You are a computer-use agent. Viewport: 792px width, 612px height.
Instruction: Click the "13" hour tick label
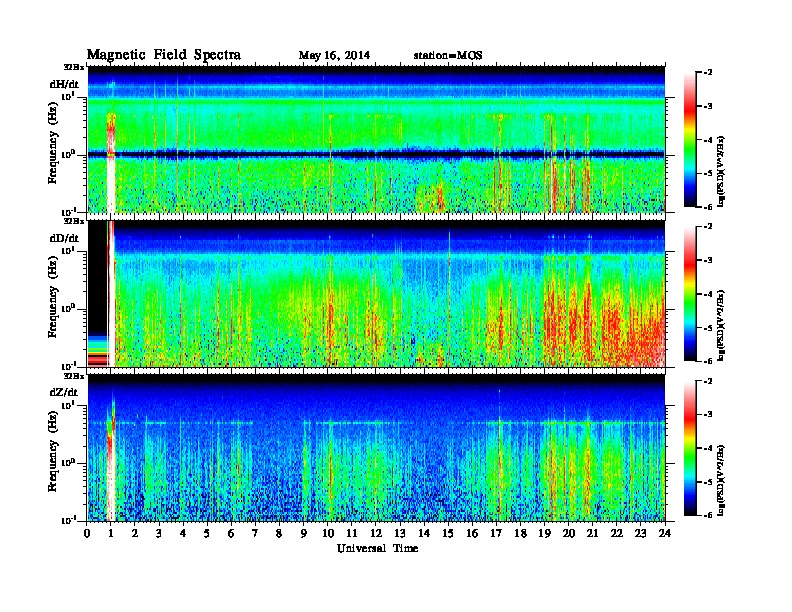tap(400, 533)
